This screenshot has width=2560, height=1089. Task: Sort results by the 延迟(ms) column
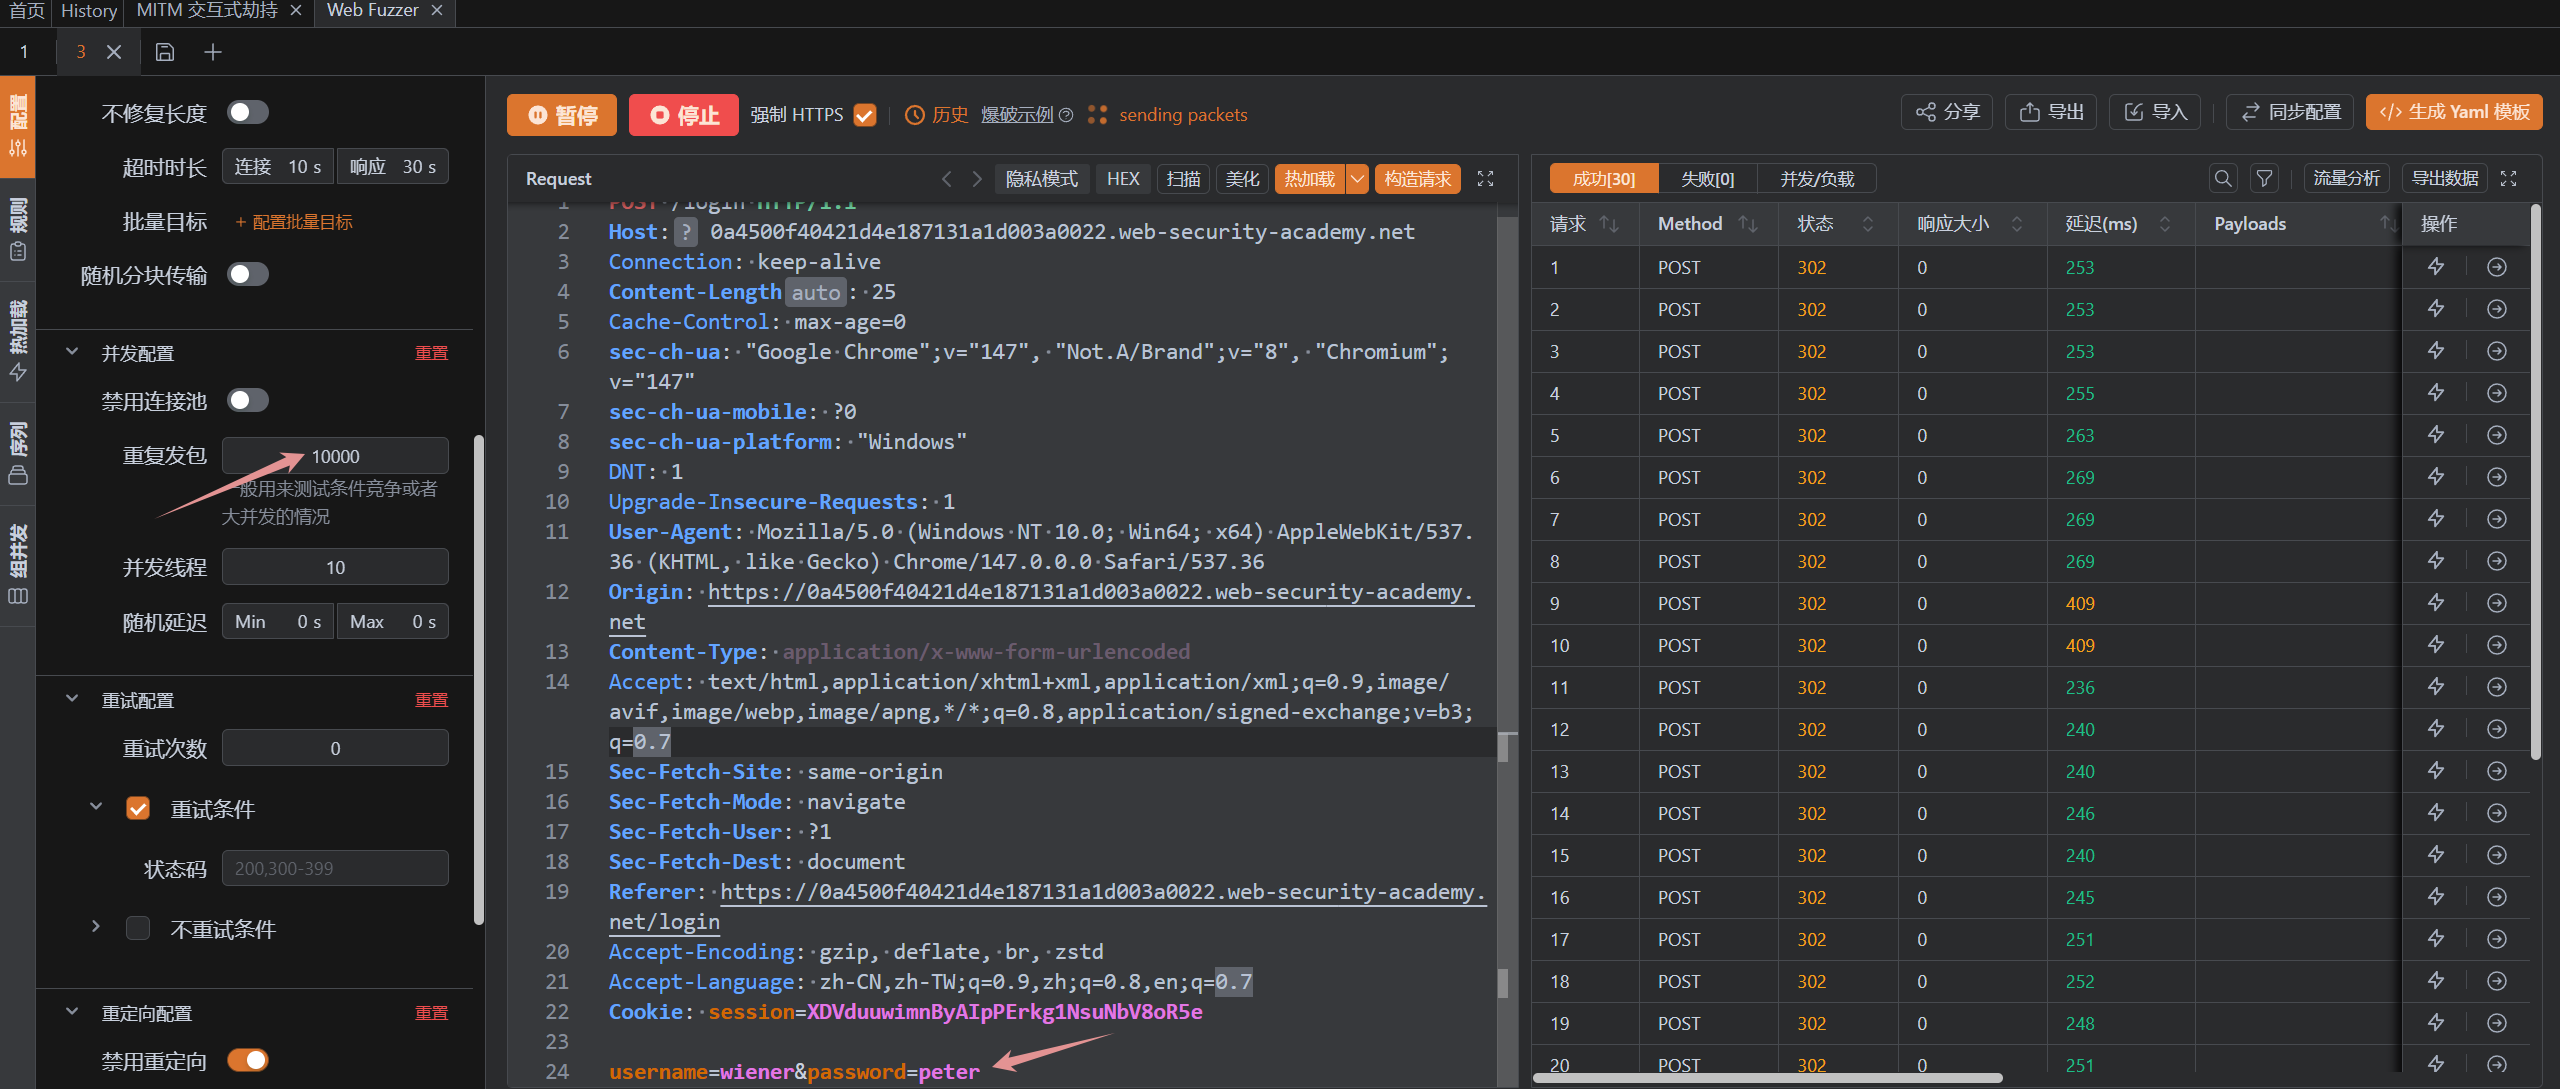[x=2165, y=224]
